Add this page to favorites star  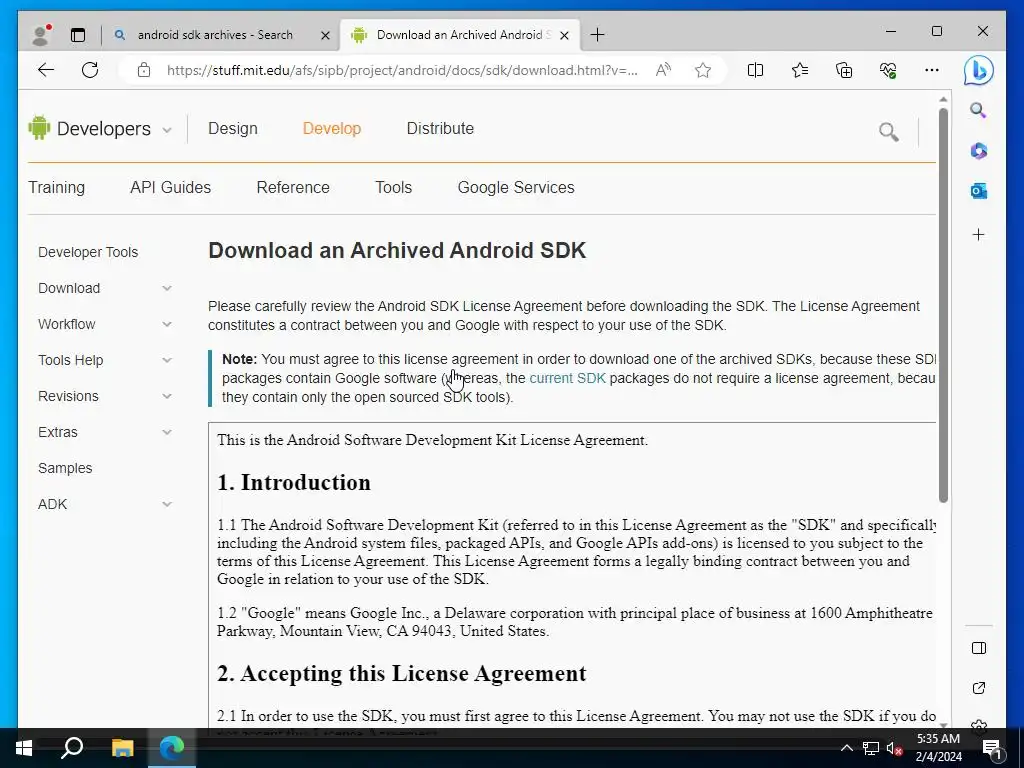pos(703,70)
